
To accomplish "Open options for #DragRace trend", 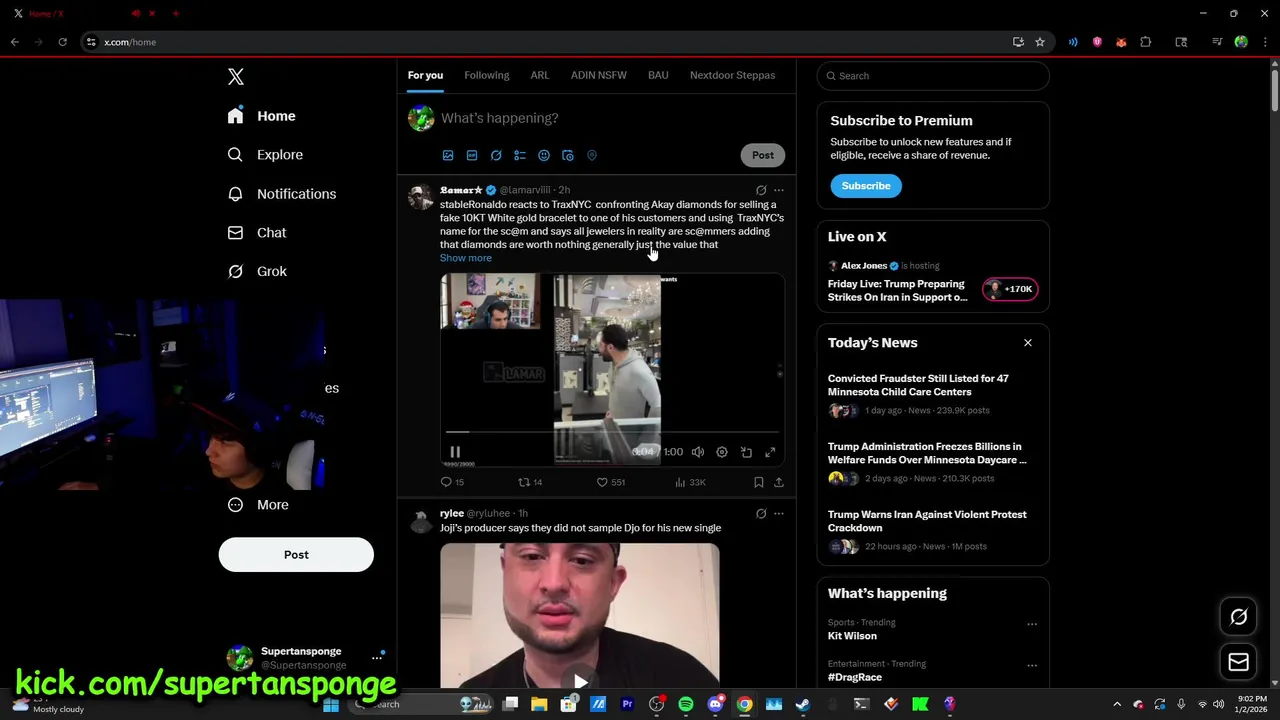I will [1032, 666].
